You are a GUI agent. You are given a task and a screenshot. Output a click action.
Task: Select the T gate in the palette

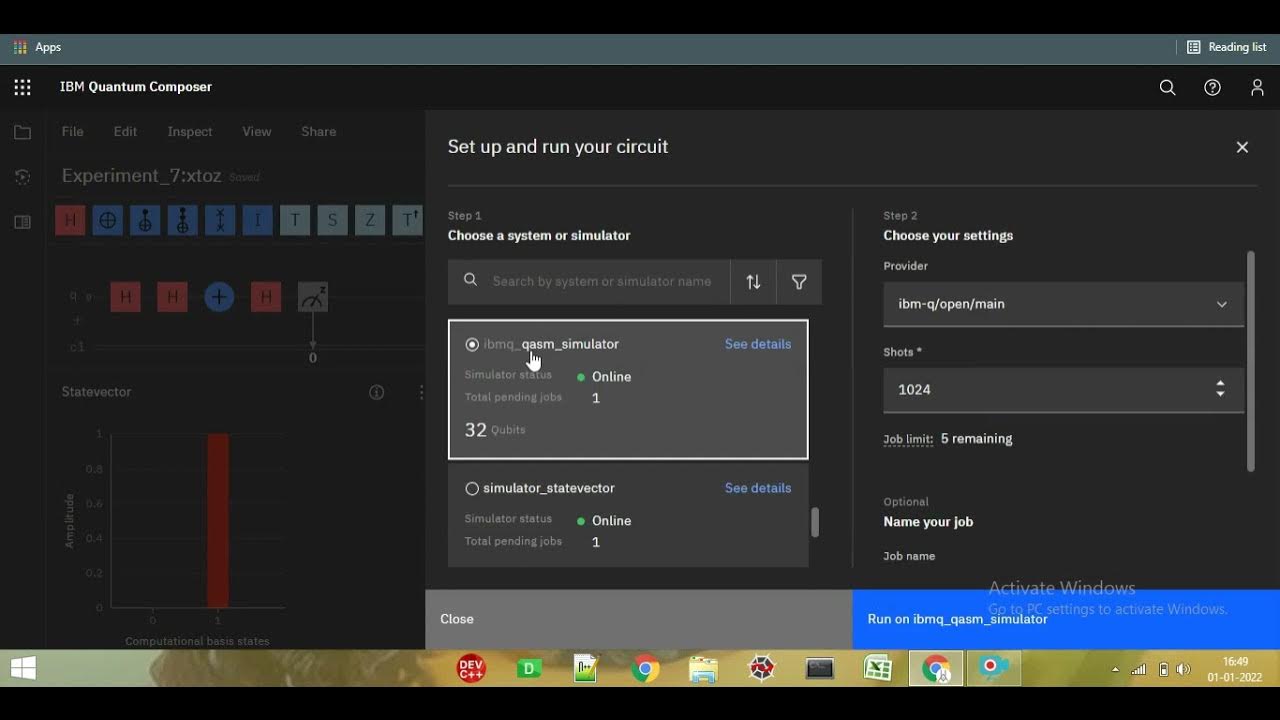pos(295,220)
